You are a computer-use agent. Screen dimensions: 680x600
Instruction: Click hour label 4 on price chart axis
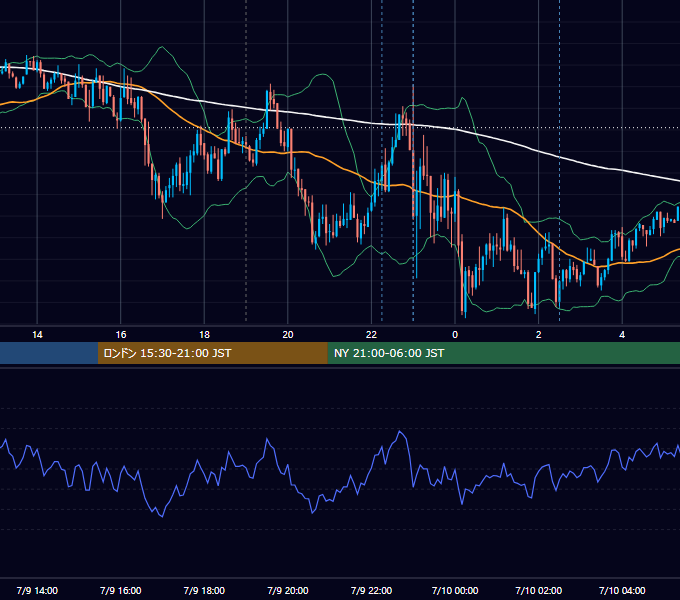[622, 335]
